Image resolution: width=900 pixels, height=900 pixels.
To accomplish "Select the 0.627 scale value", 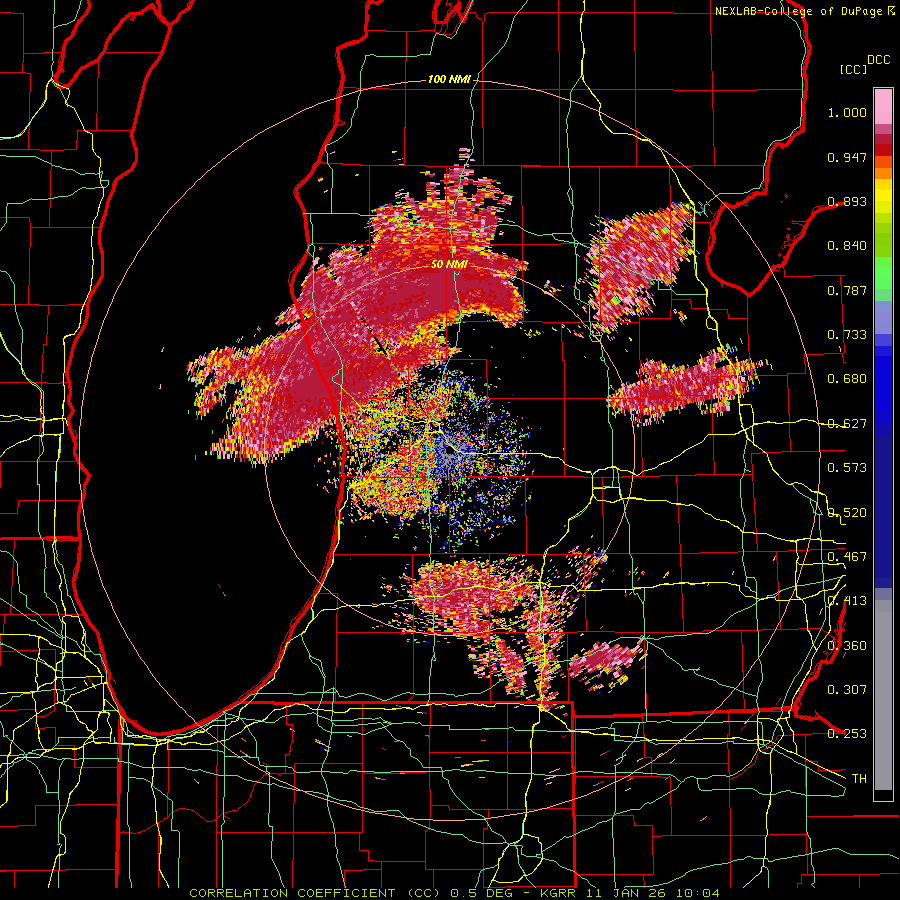I will pyautogui.click(x=847, y=424).
